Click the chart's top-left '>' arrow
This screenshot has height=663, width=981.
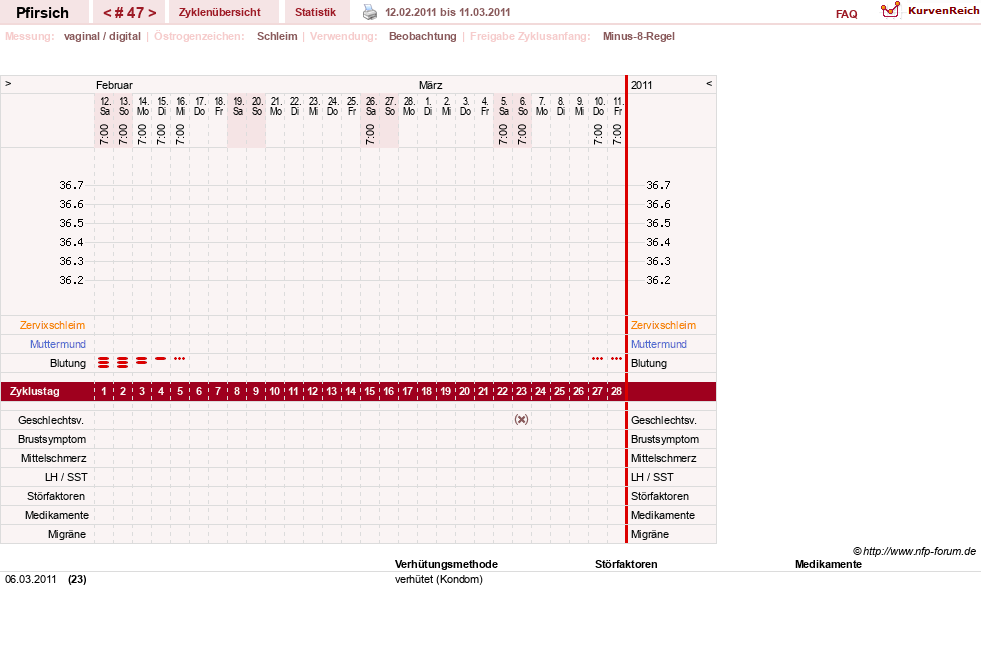8,83
